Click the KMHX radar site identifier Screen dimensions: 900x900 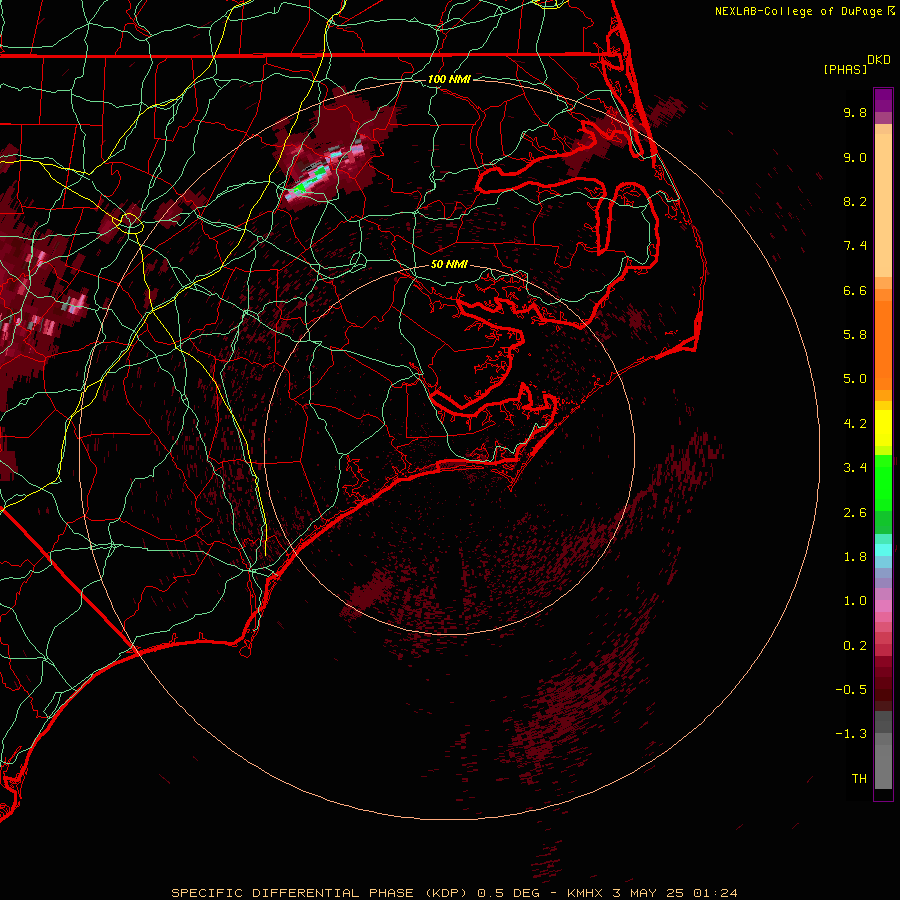coord(585,893)
